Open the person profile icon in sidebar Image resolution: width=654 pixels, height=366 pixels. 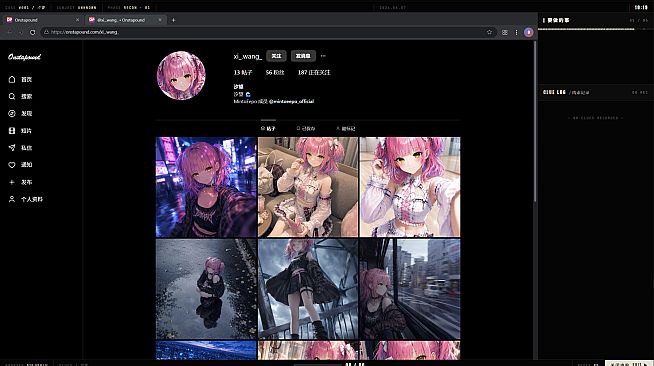12,199
